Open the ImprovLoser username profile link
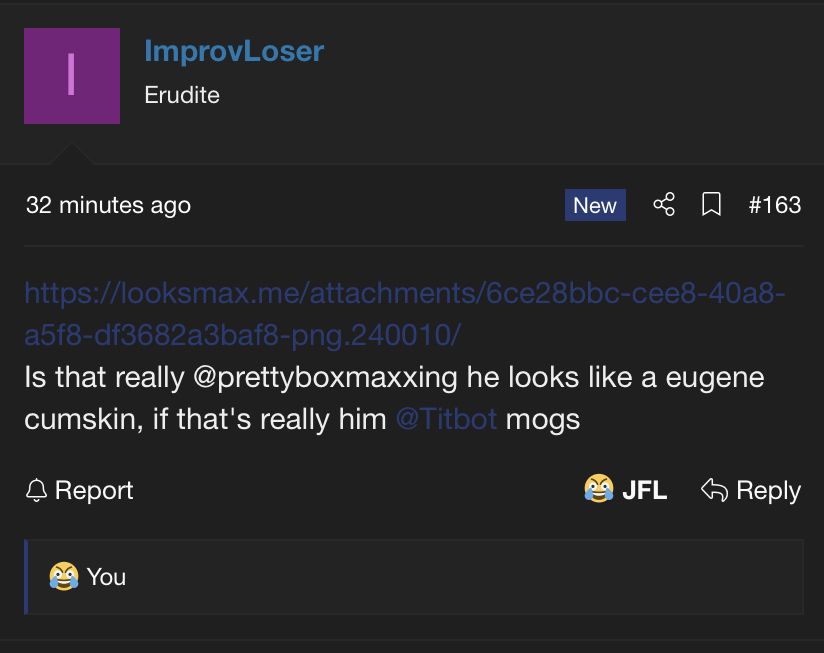 pos(234,51)
